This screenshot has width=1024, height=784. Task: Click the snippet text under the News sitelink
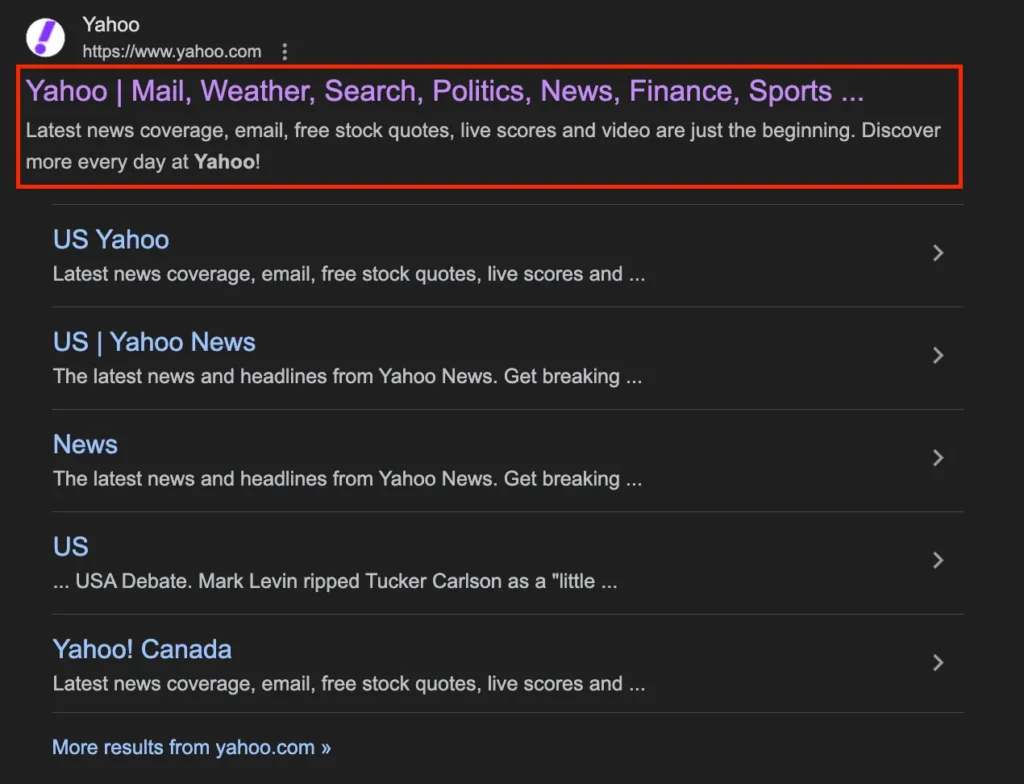pyautogui.click(x=347, y=479)
